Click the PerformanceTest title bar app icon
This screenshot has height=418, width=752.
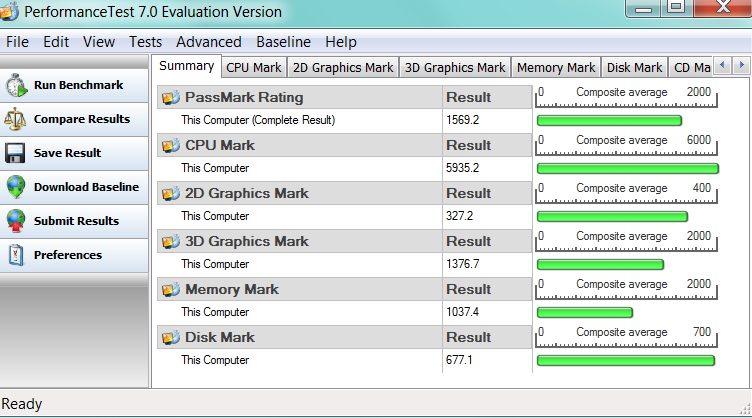(x=9, y=12)
